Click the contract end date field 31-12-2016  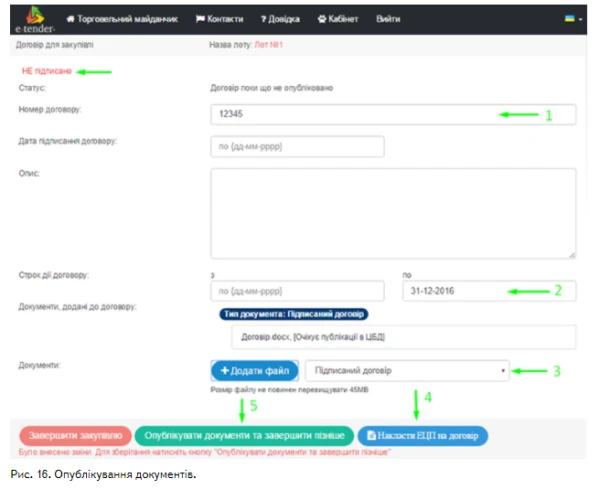[x=489, y=291]
